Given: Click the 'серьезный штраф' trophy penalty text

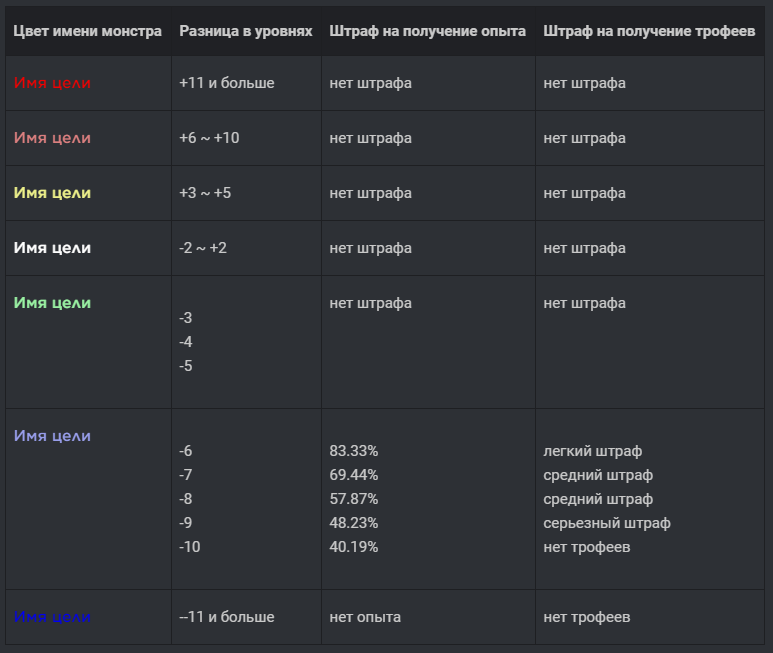Looking at the screenshot, I should coord(607,523).
